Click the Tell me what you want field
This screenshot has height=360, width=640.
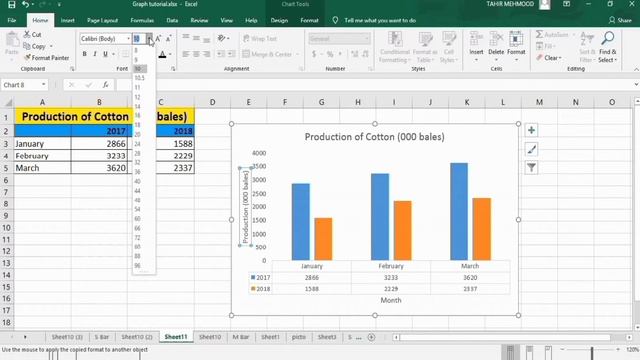[x=380, y=20]
